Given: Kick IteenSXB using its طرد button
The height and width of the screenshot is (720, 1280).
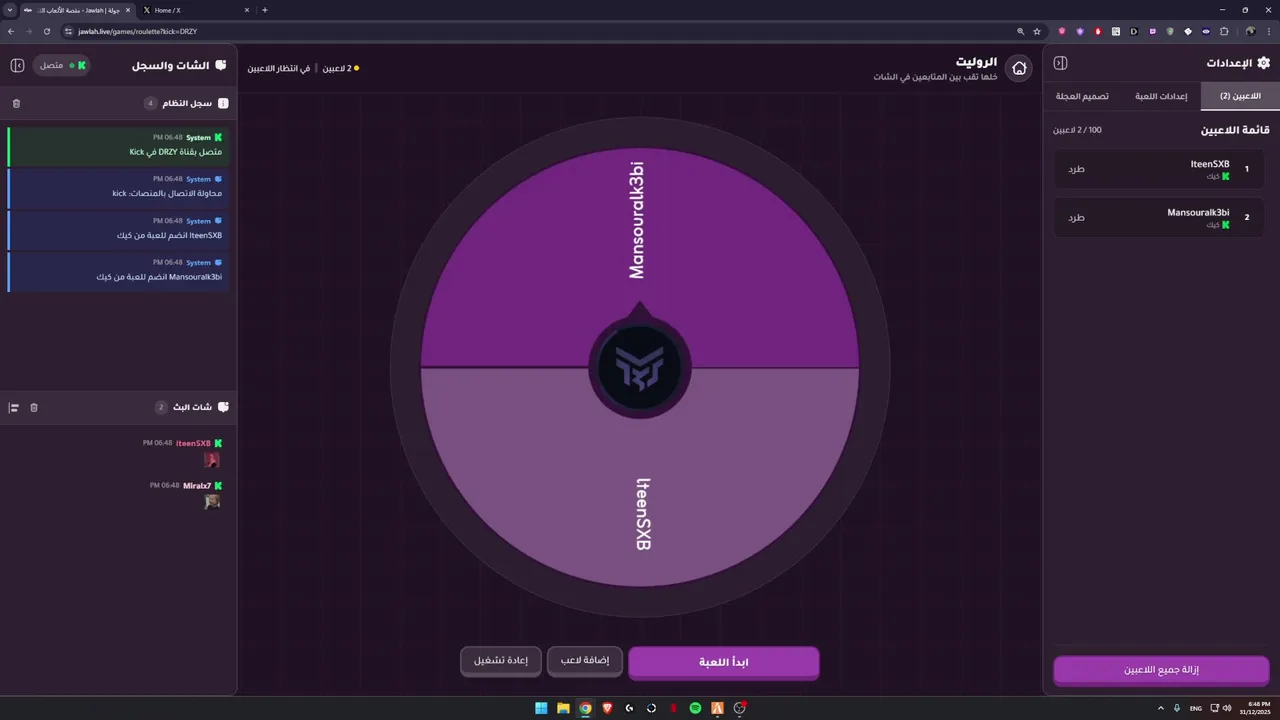Looking at the screenshot, I should point(1076,169).
